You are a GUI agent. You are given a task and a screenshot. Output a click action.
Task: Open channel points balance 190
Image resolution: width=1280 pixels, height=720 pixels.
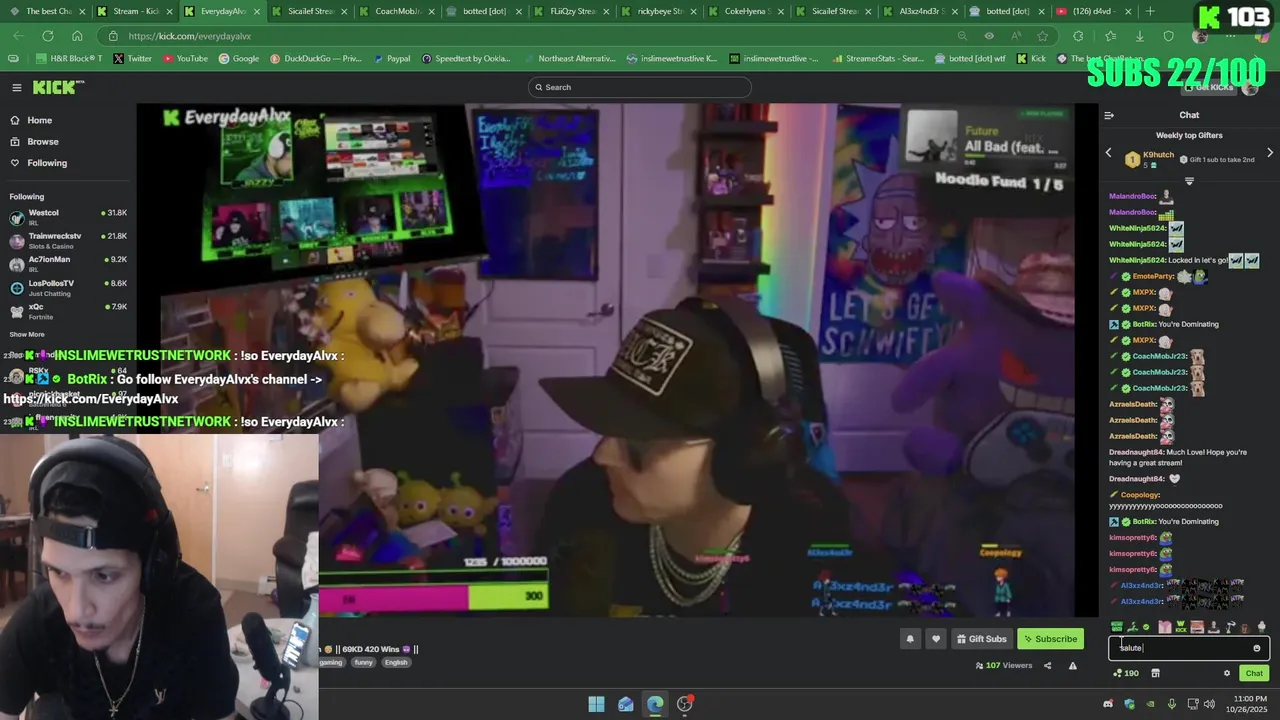1126,673
